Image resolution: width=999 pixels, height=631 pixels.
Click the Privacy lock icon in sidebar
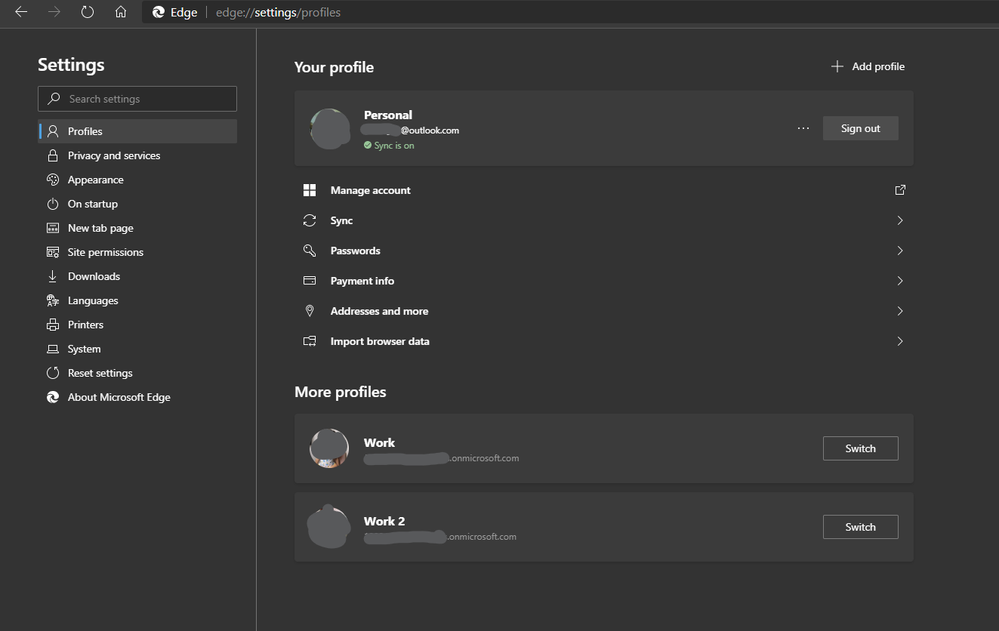pos(53,155)
